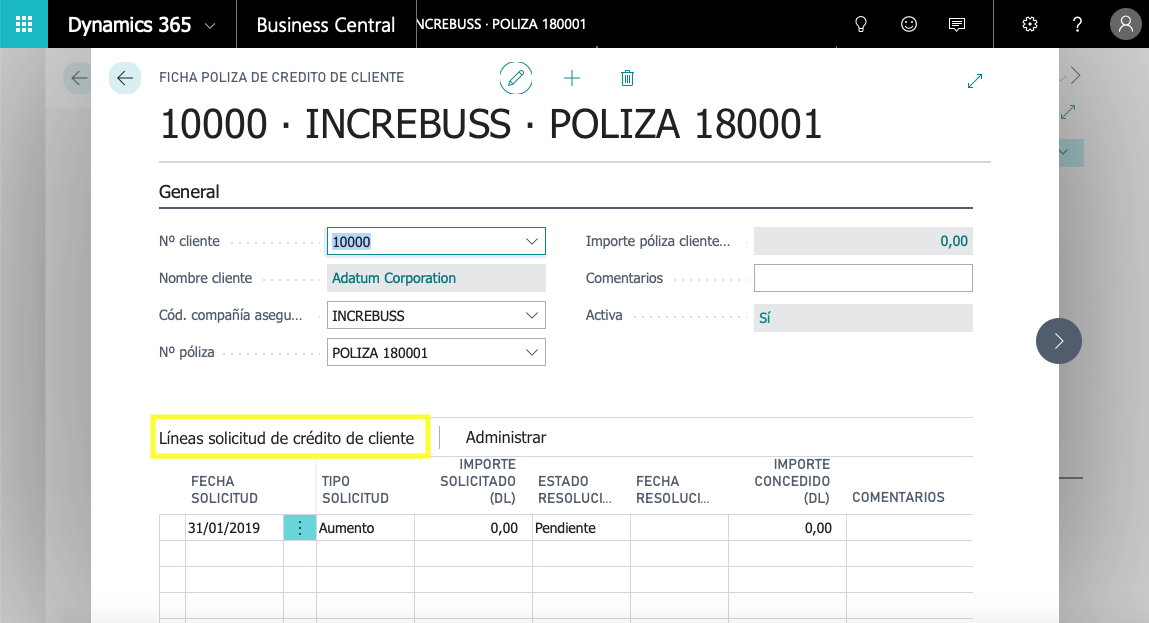1149x623 pixels.
Task: Click the Activa value Sí
Action: coord(863,318)
